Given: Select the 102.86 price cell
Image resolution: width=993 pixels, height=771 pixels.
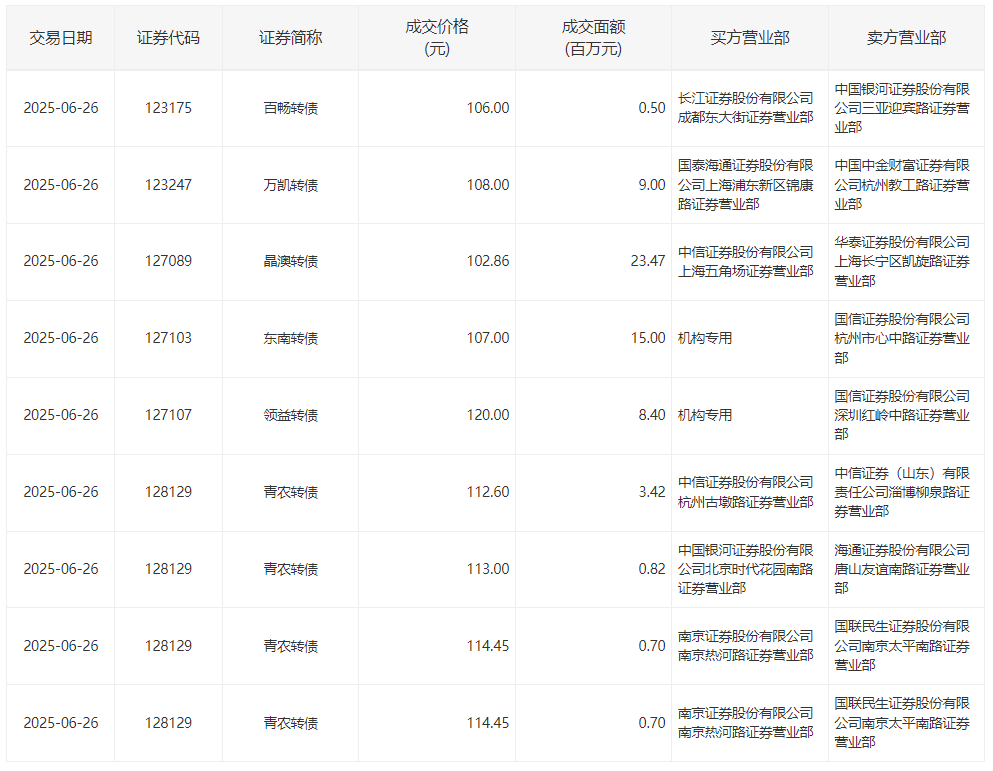Looking at the screenshot, I should tap(487, 261).
